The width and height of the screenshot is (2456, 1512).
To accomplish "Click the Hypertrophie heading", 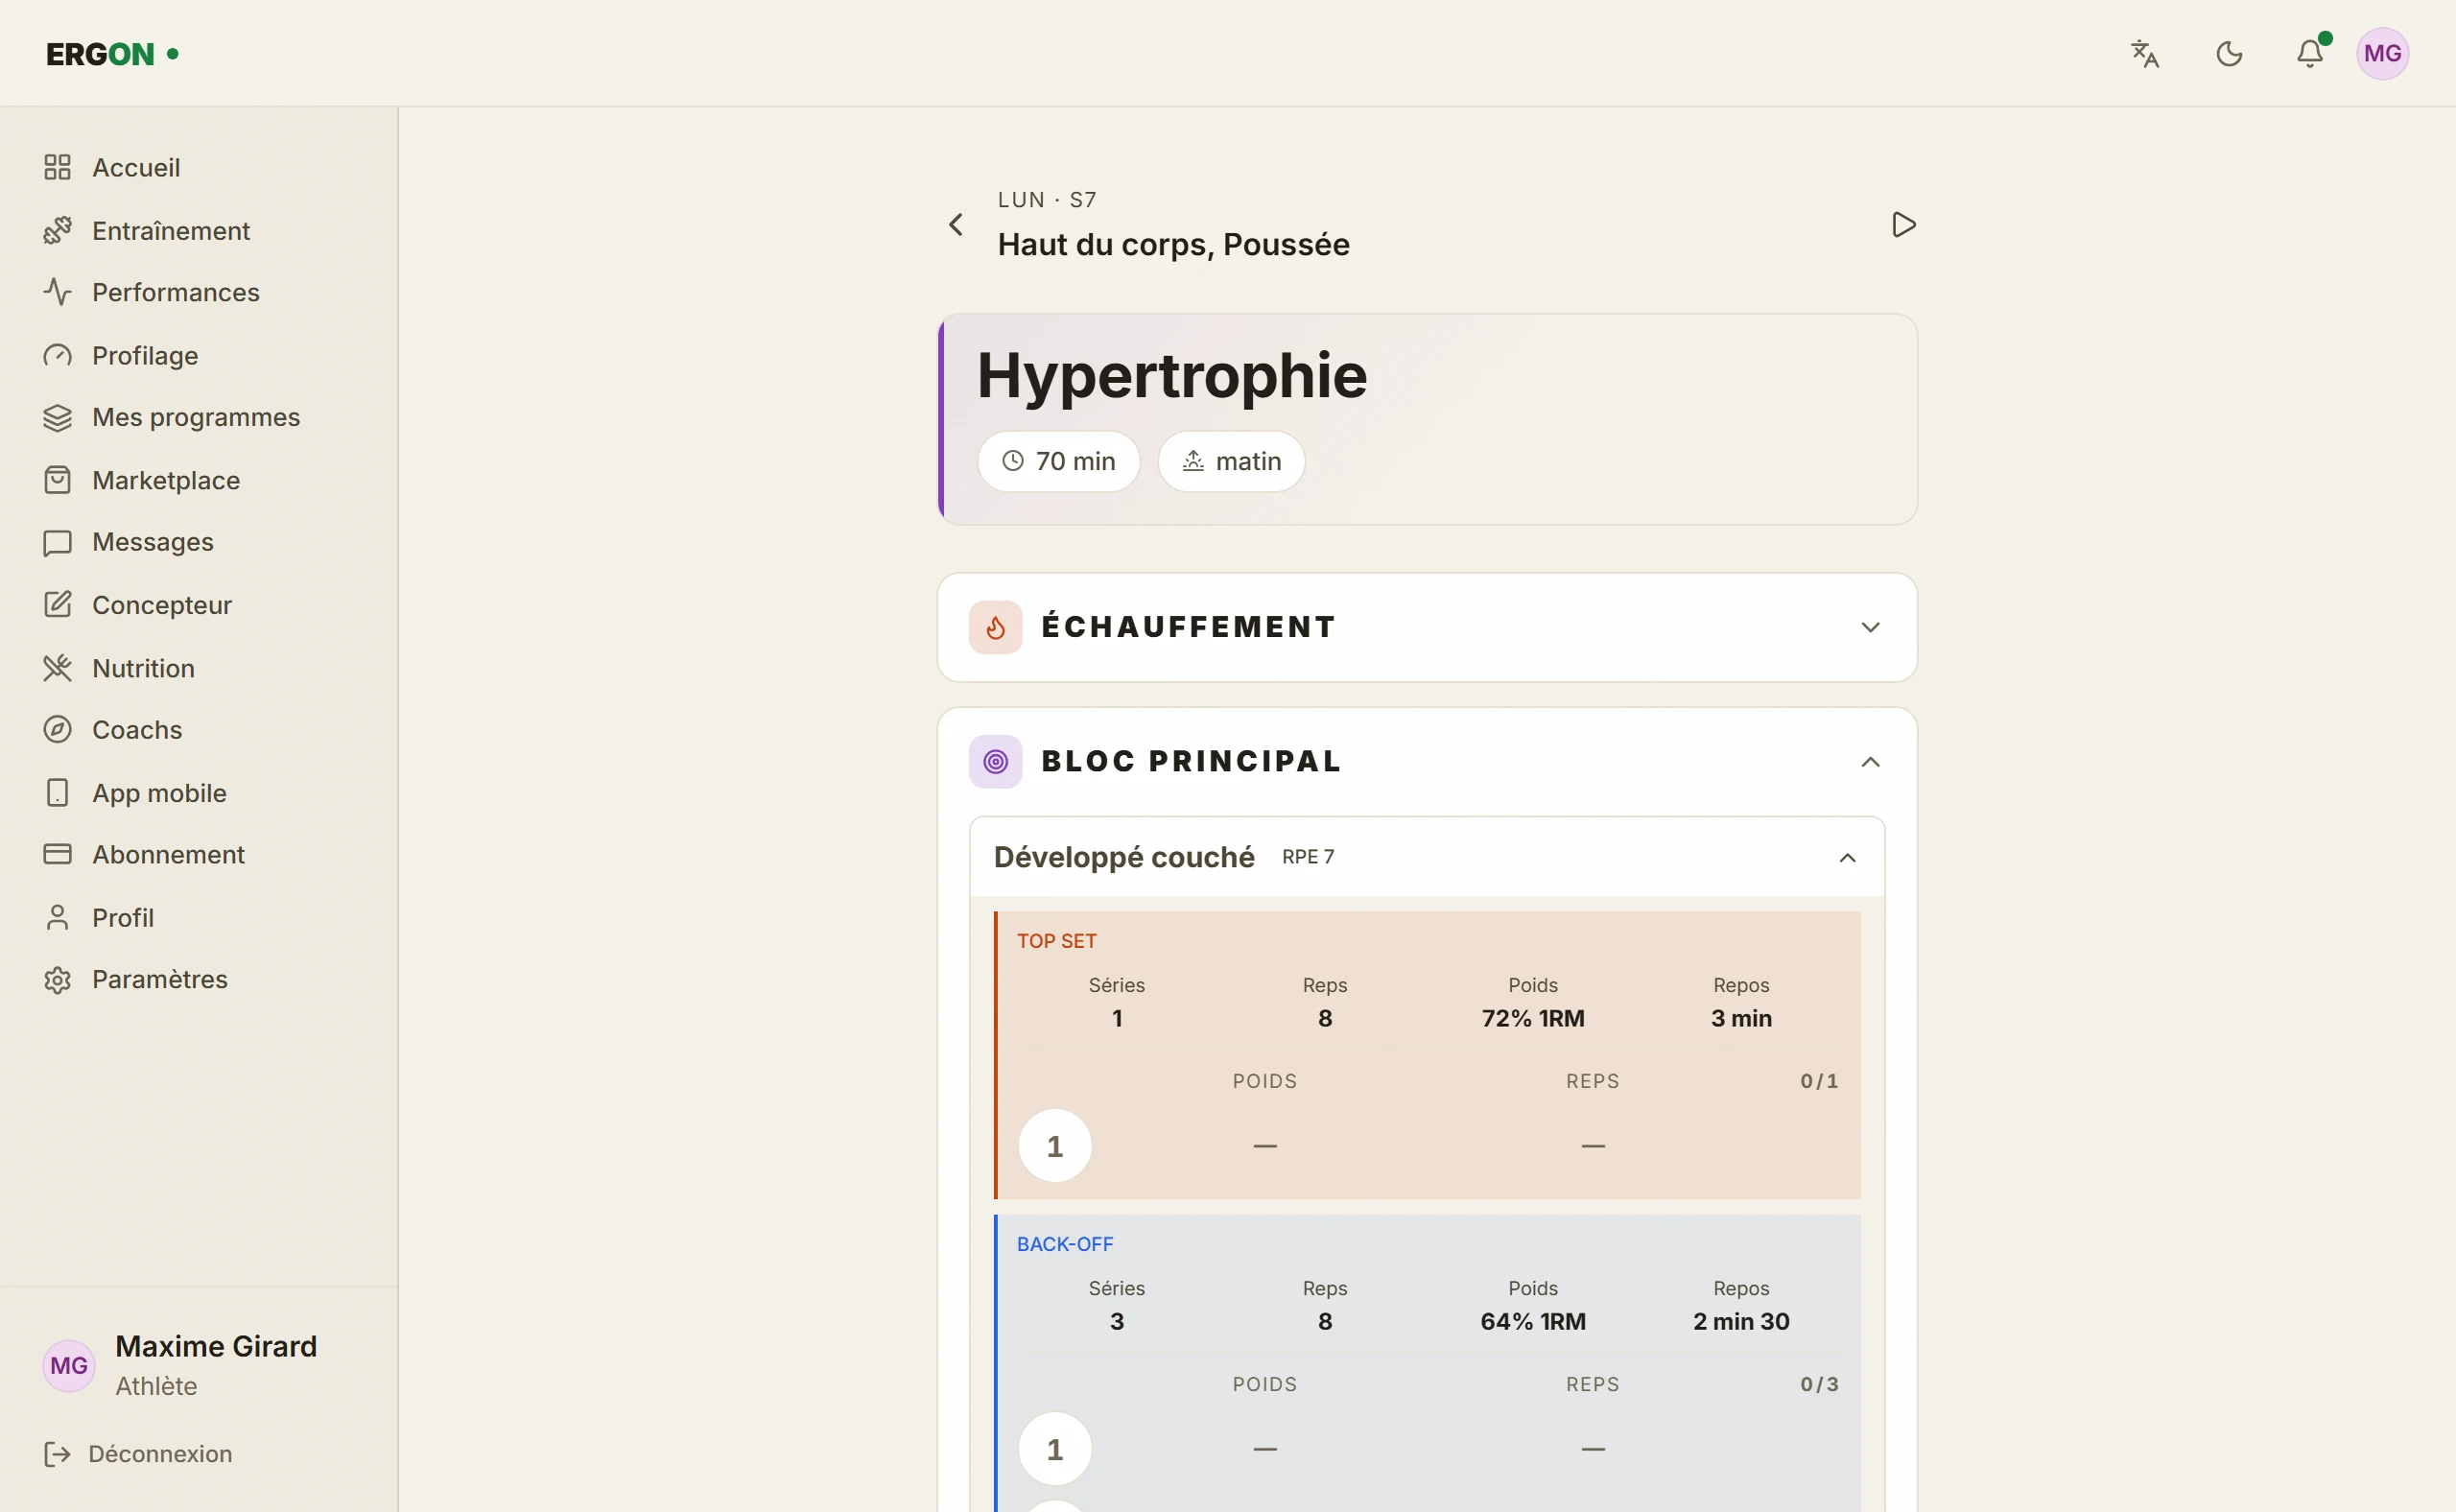I will click(1171, 376).
